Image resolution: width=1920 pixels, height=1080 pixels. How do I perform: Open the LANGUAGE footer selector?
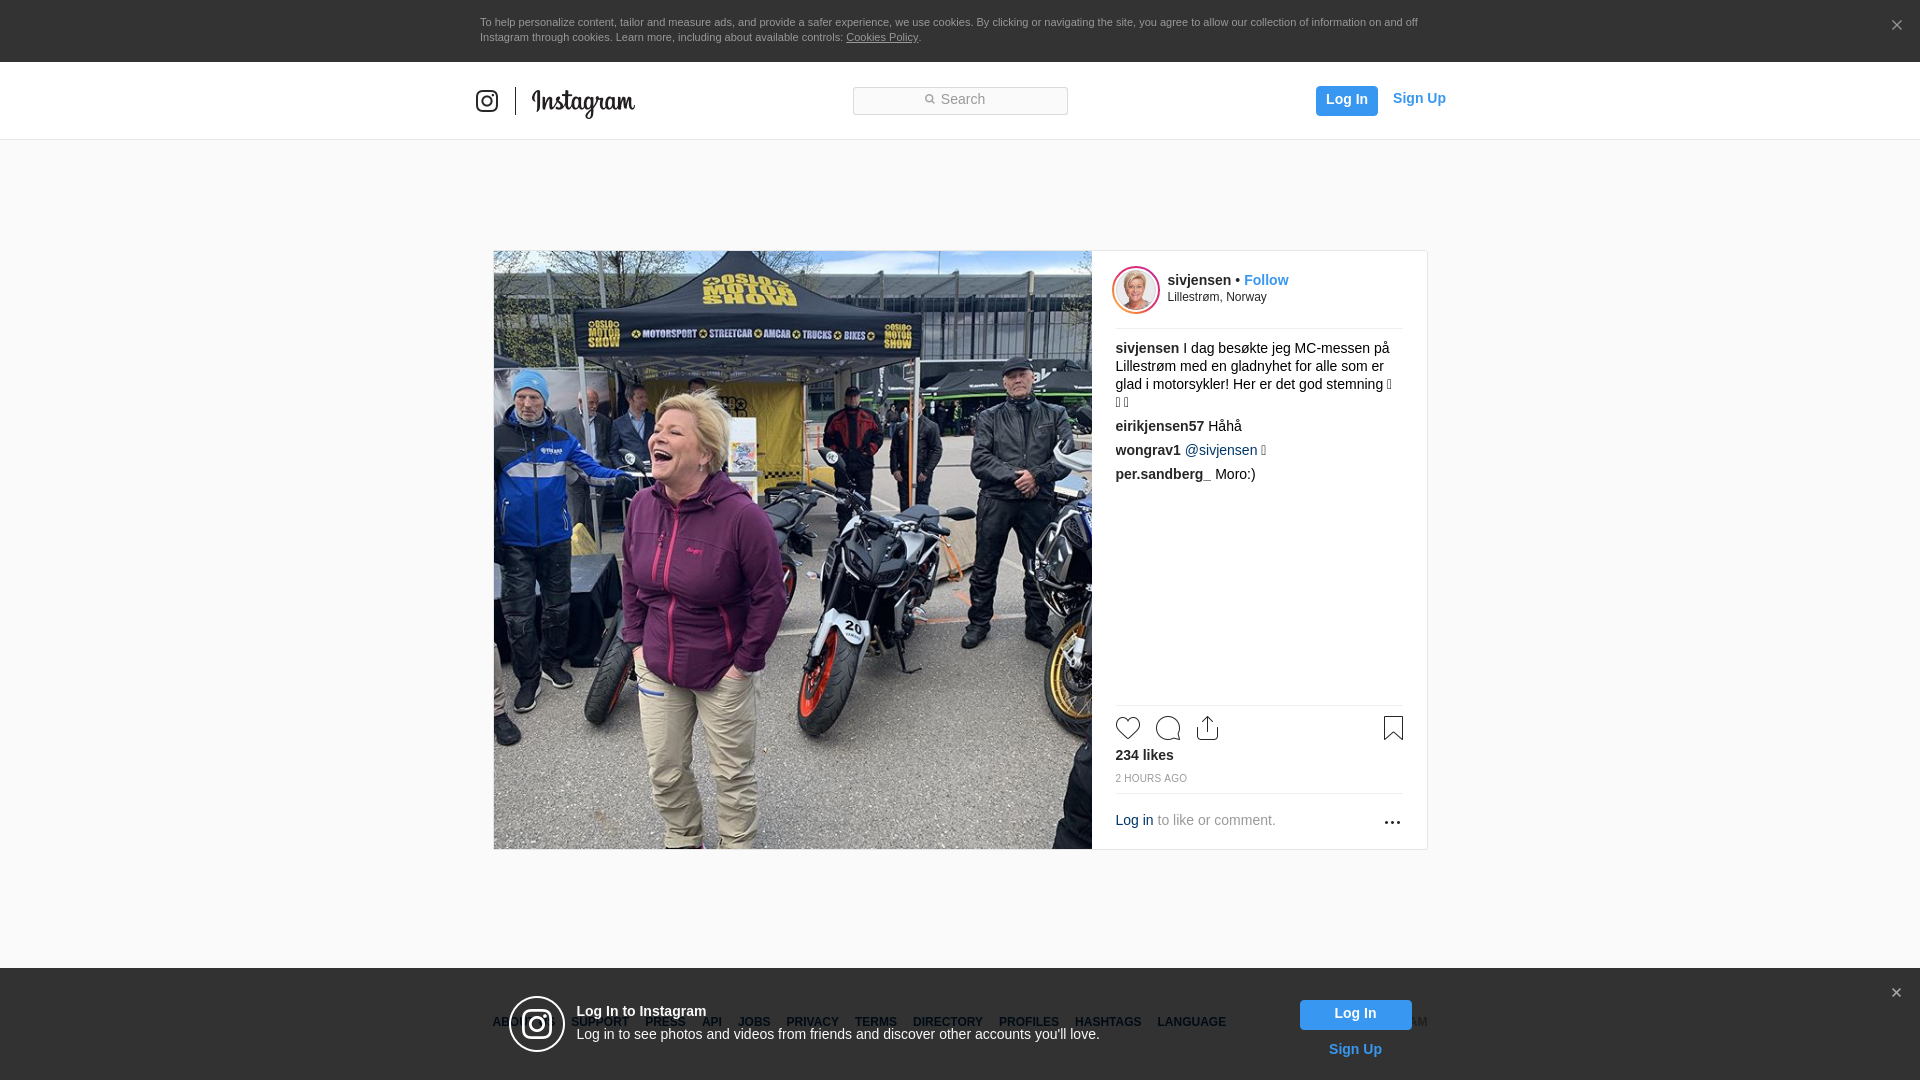(x=1191, y=1022)
